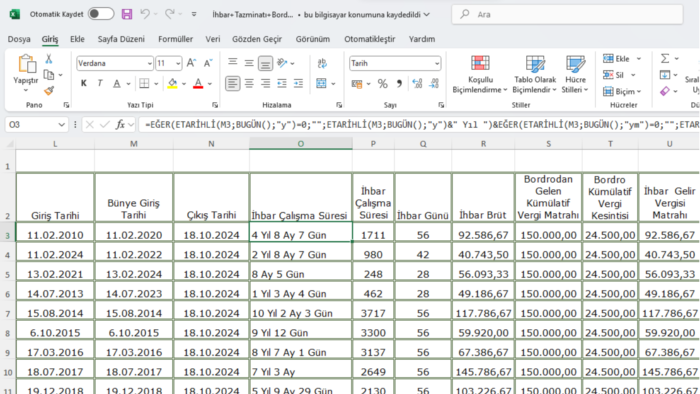Click the Borders grid icon
Viewport: 700px width, 394px height.
[144, 83]
